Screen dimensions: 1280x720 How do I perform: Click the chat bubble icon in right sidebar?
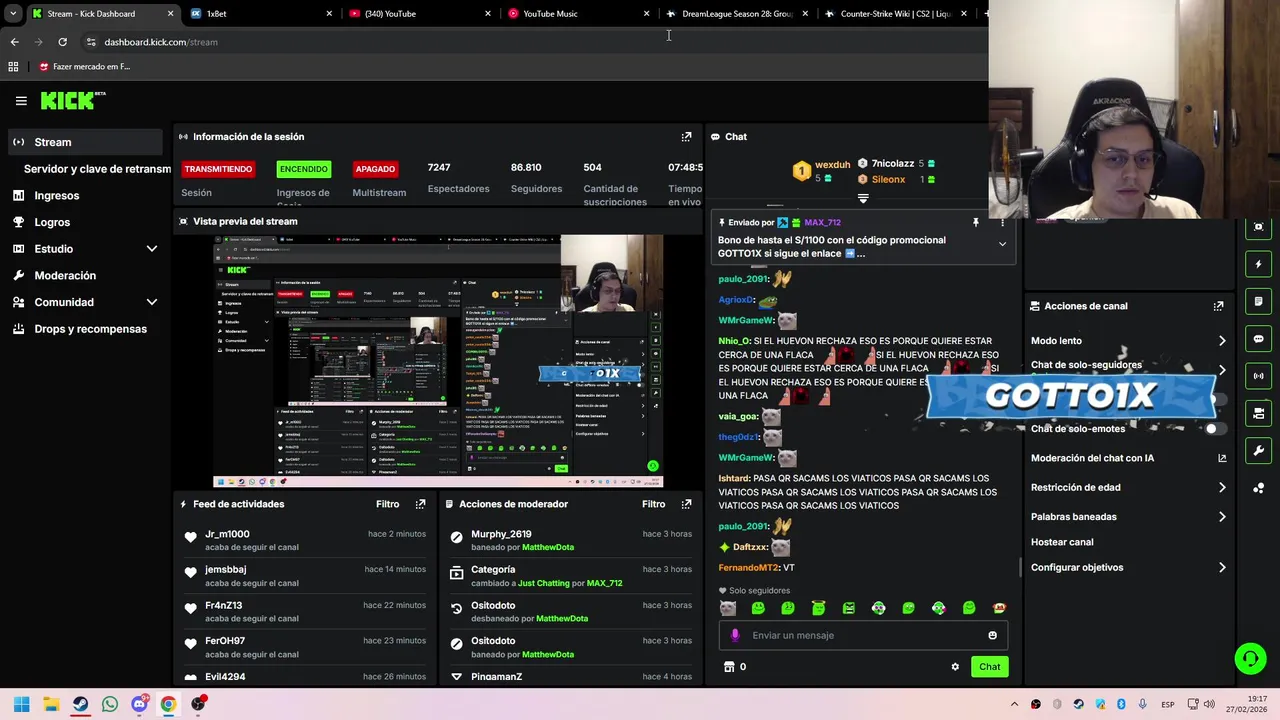point(1258,339)
